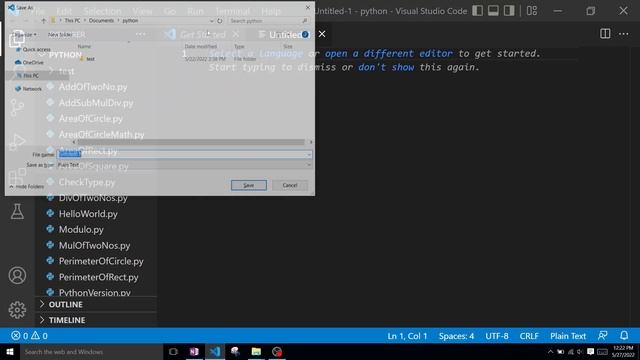
Task: Sort files by Date modified column
Action: coord(200,47)
